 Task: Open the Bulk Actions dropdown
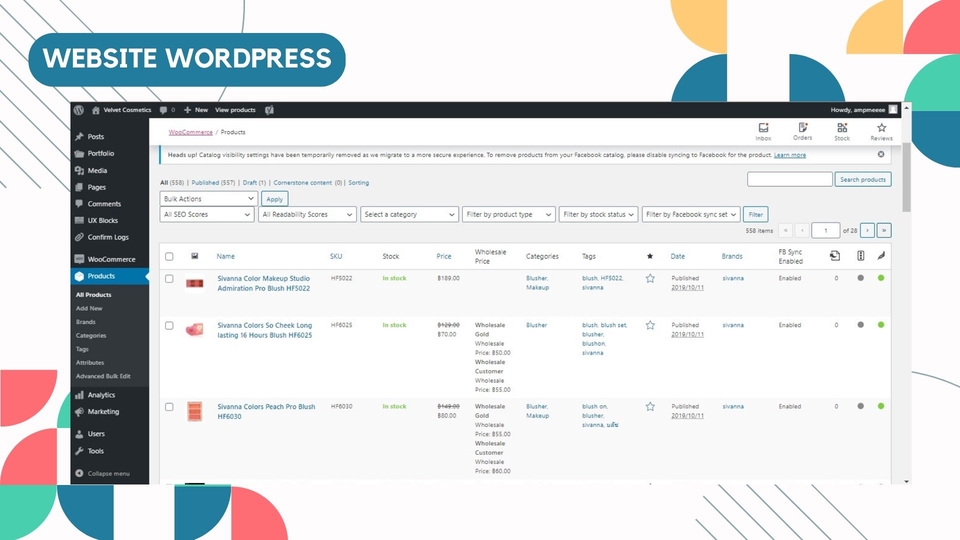point(208,199)
